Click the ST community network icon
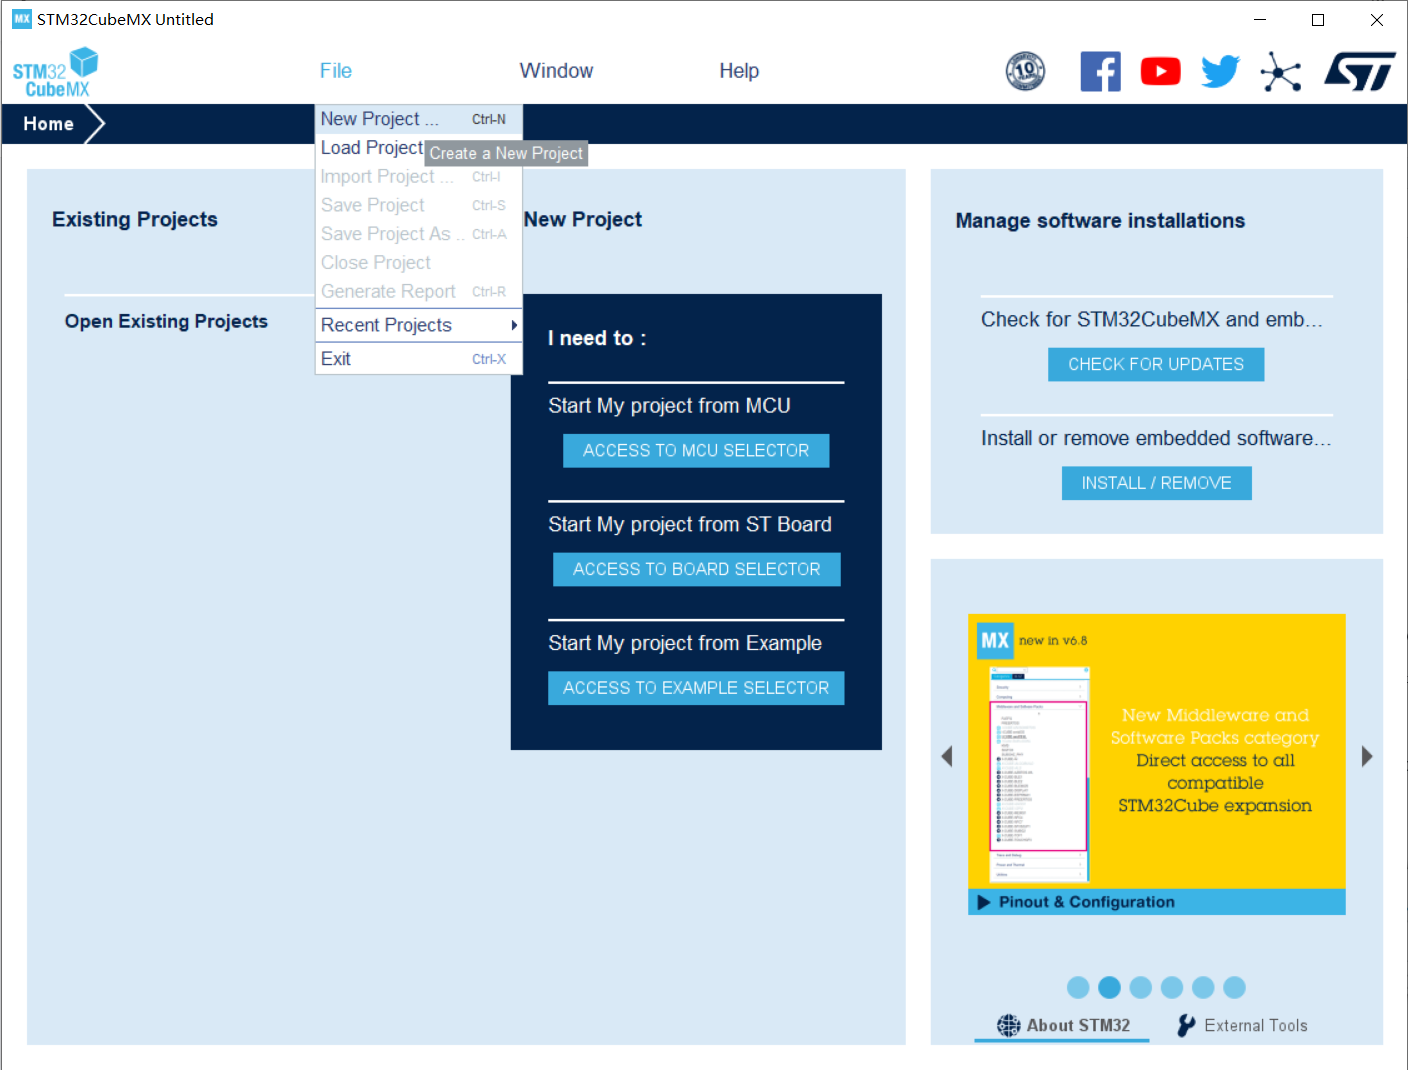The image size is (1408, 1070). coord(1280,72)
